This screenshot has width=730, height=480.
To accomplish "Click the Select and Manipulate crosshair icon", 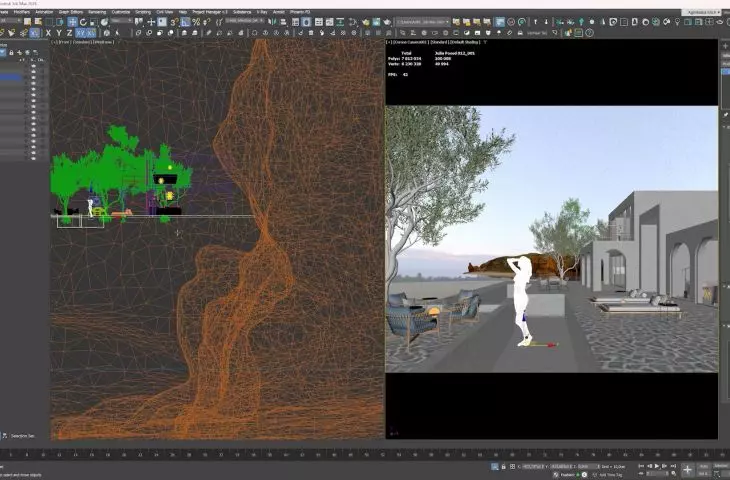I will 151,22.
